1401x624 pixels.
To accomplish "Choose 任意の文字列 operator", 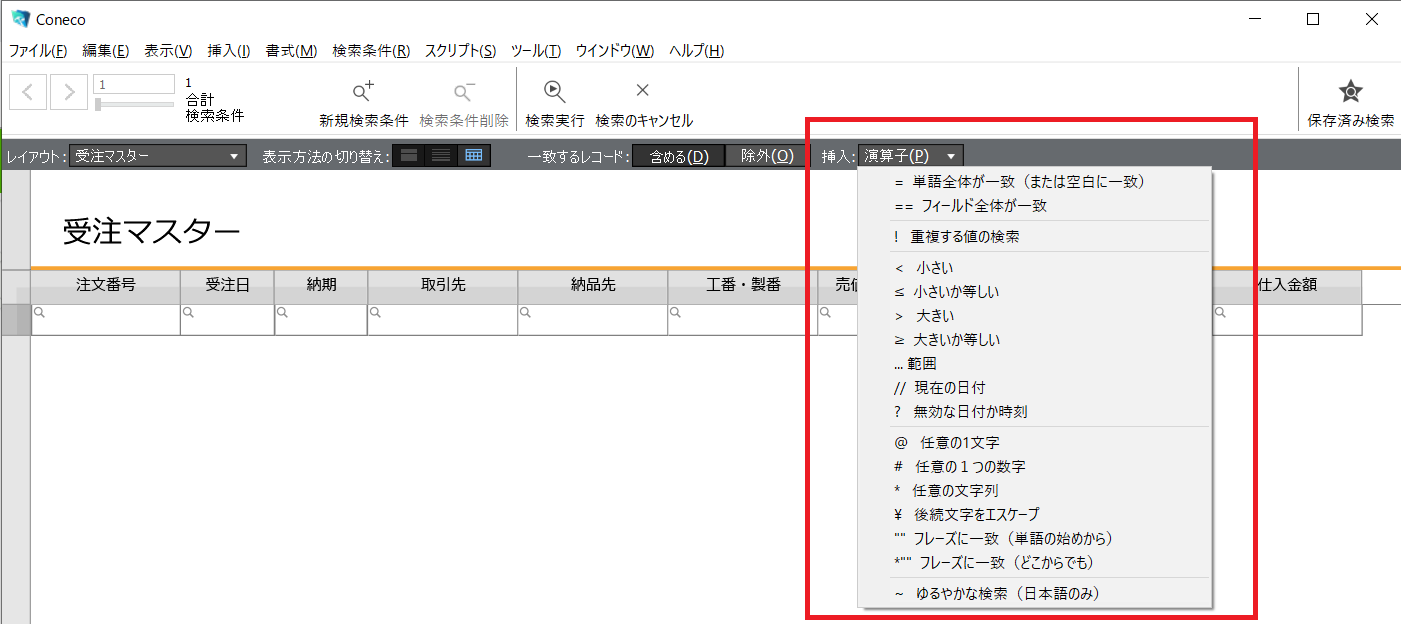I will coord(1035,491).
